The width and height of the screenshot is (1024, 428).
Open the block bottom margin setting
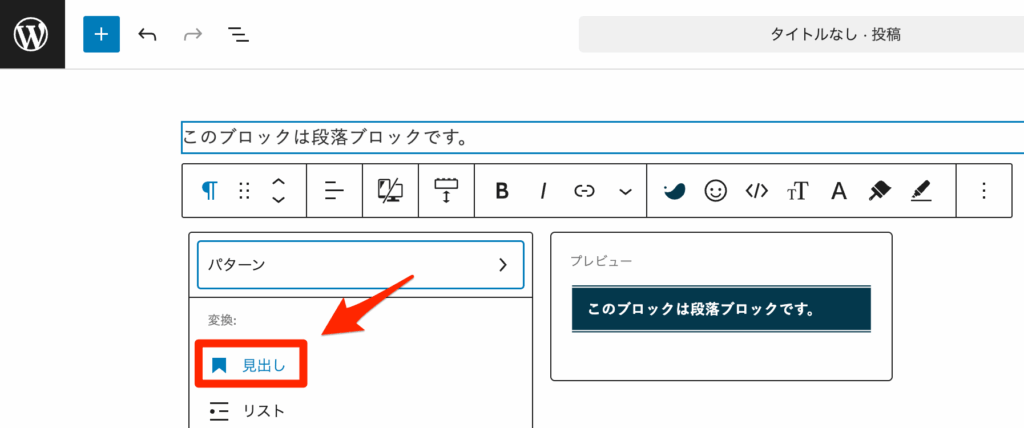(447, 191)
